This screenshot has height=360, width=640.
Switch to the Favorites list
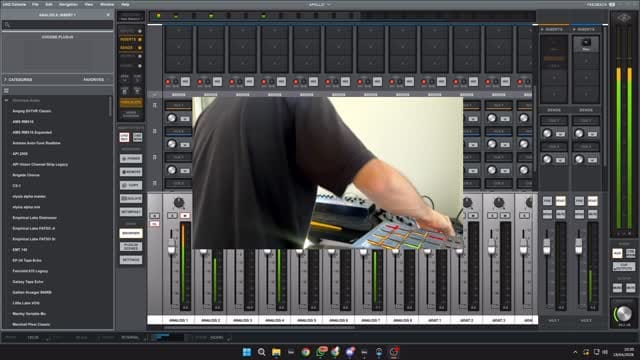[94, 80]
